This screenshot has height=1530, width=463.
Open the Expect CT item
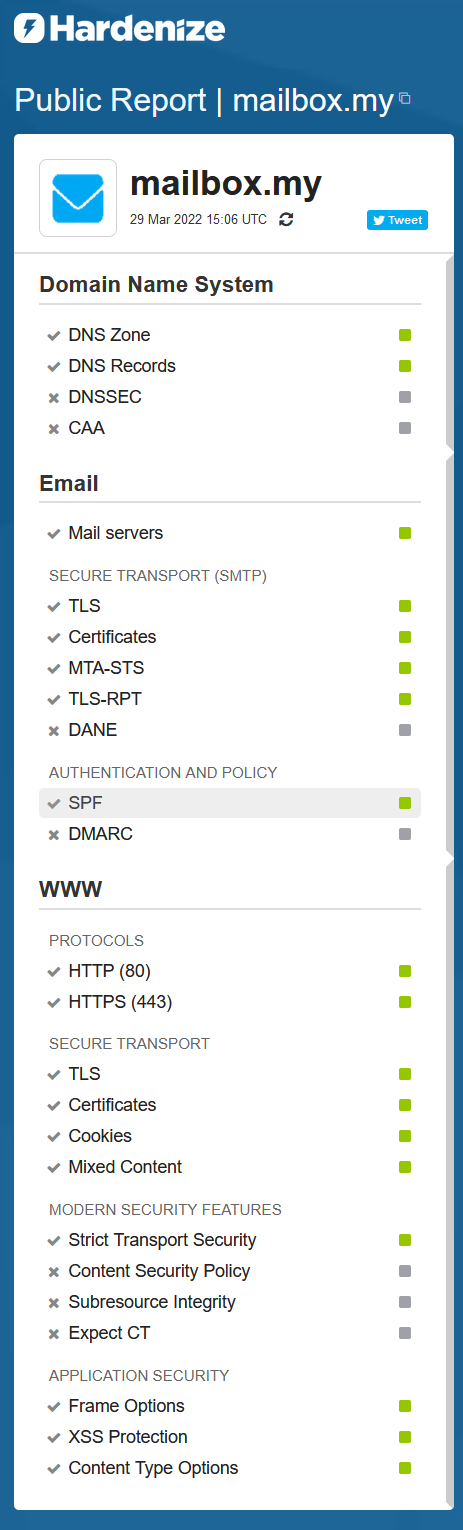click(230, 1333)
